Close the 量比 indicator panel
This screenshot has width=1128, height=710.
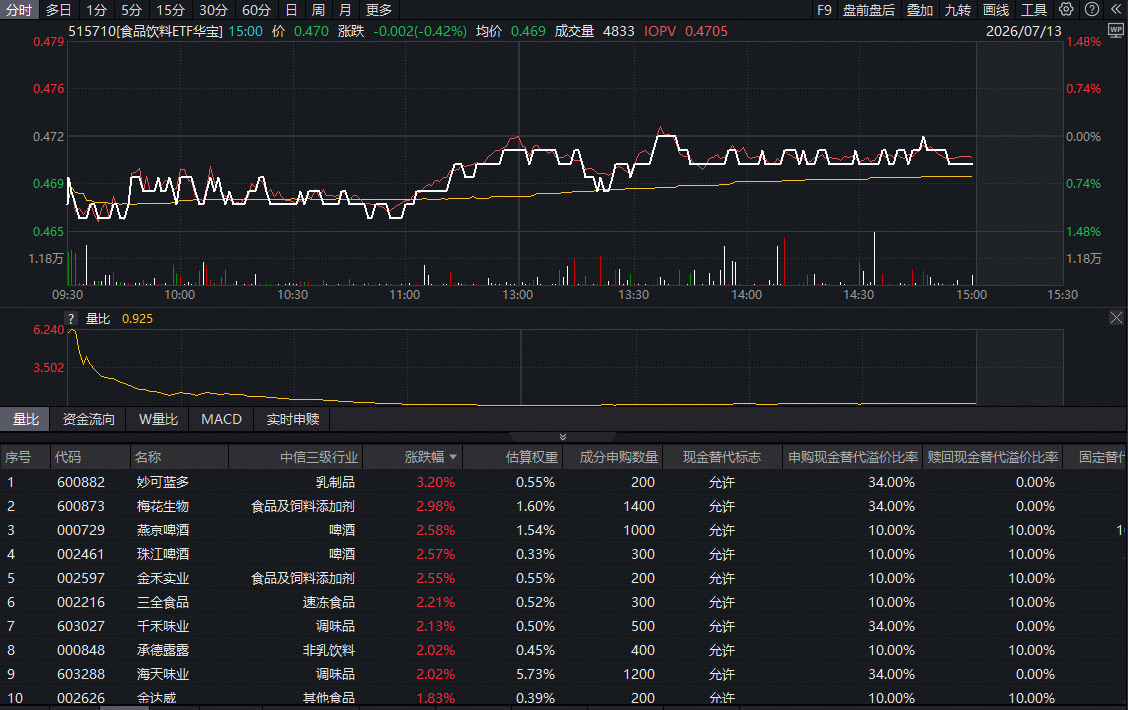1116,318
